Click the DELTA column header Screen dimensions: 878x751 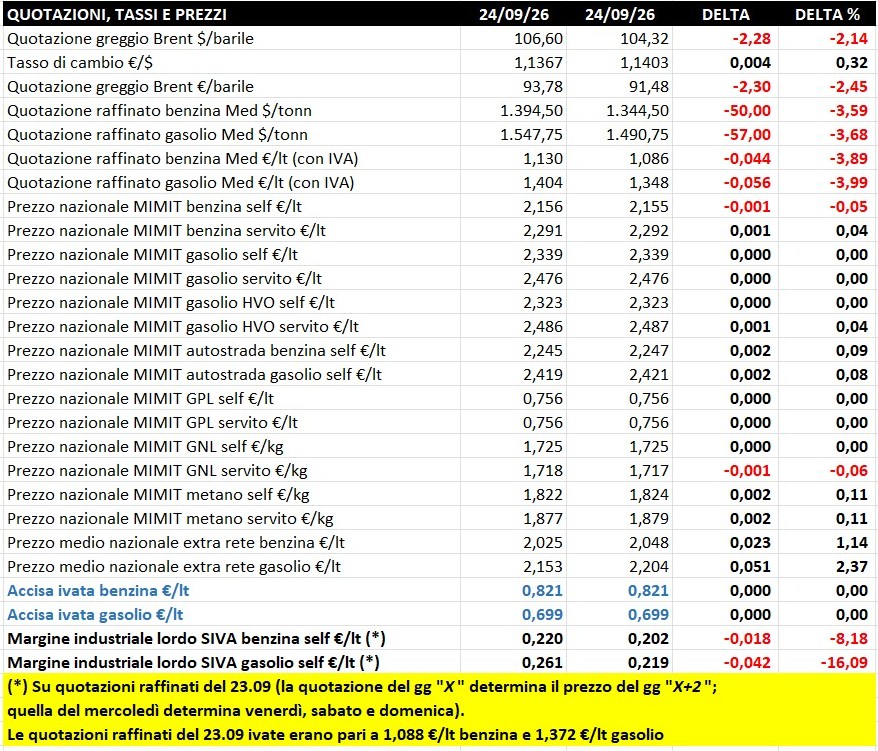point(725,15)
